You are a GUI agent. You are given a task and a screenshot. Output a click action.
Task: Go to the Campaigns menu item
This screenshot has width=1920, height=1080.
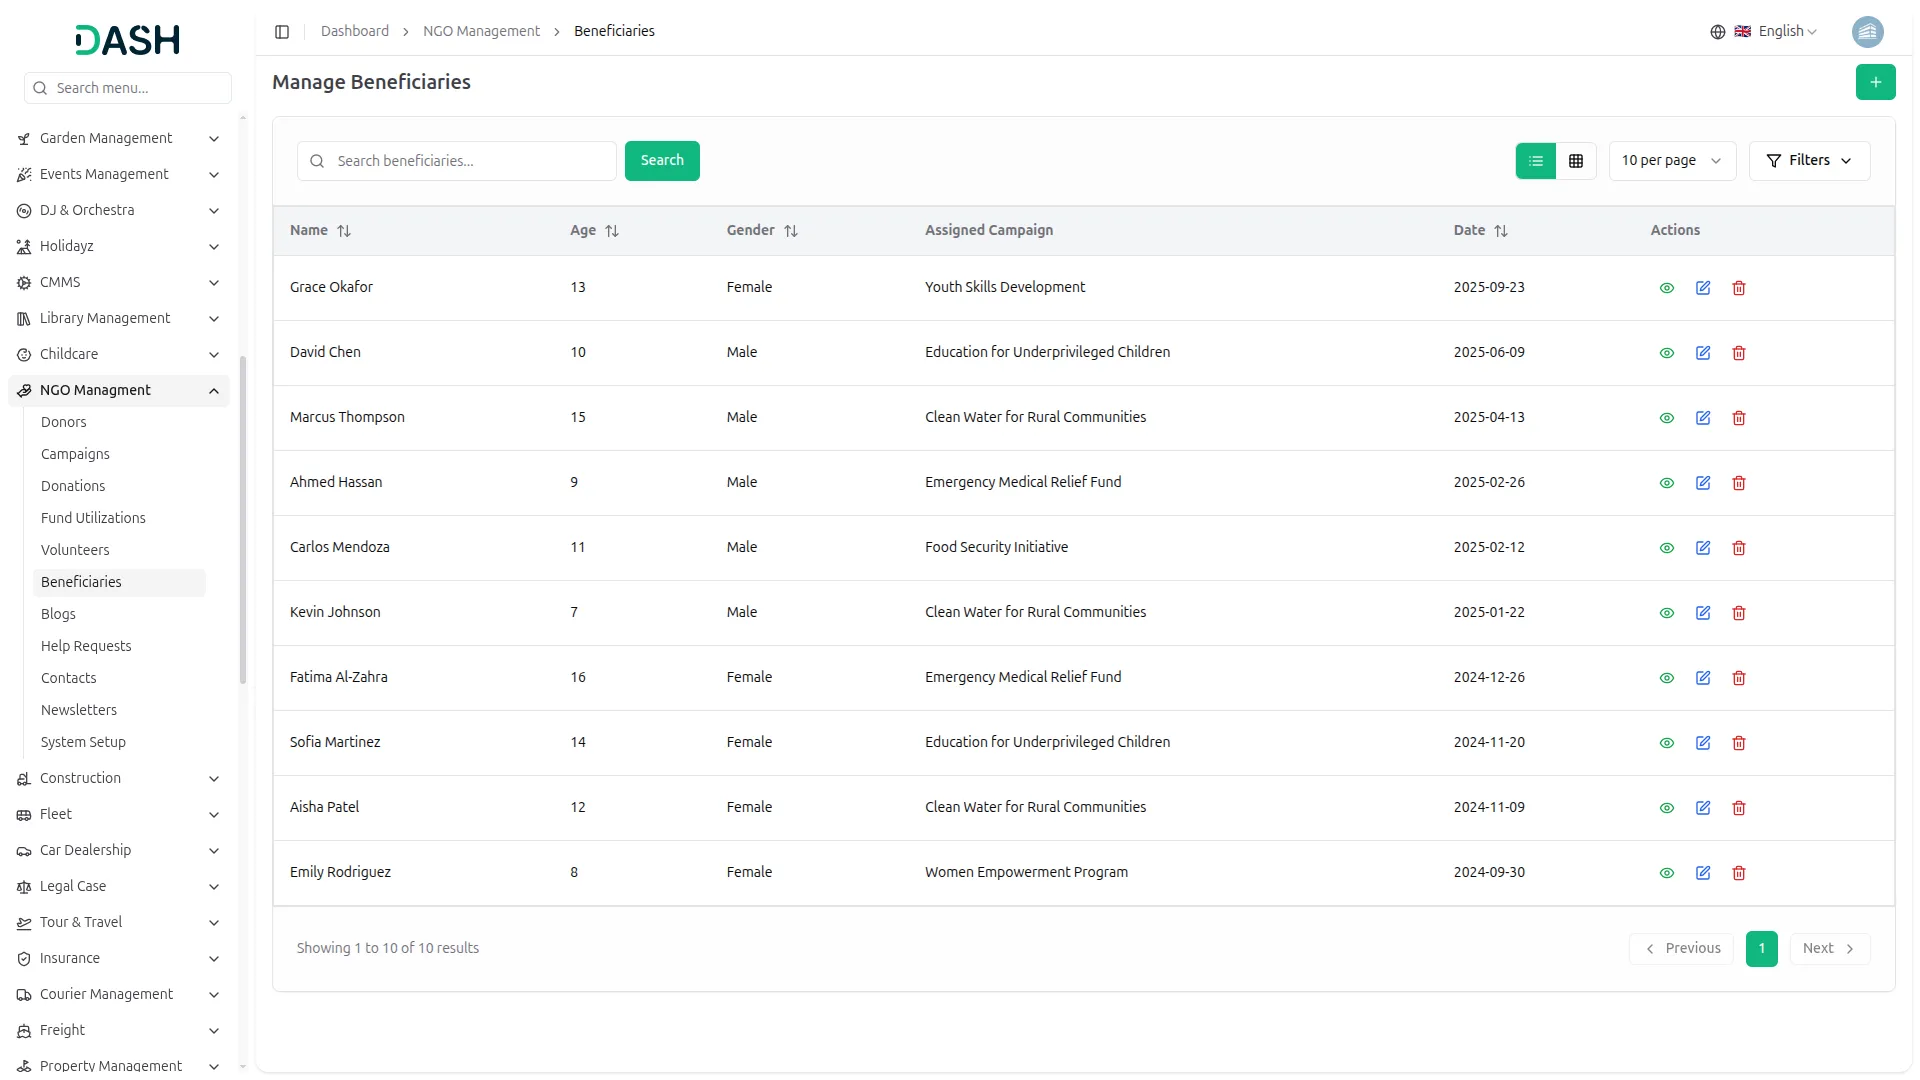pyautogui.click(x=75, y=454)
